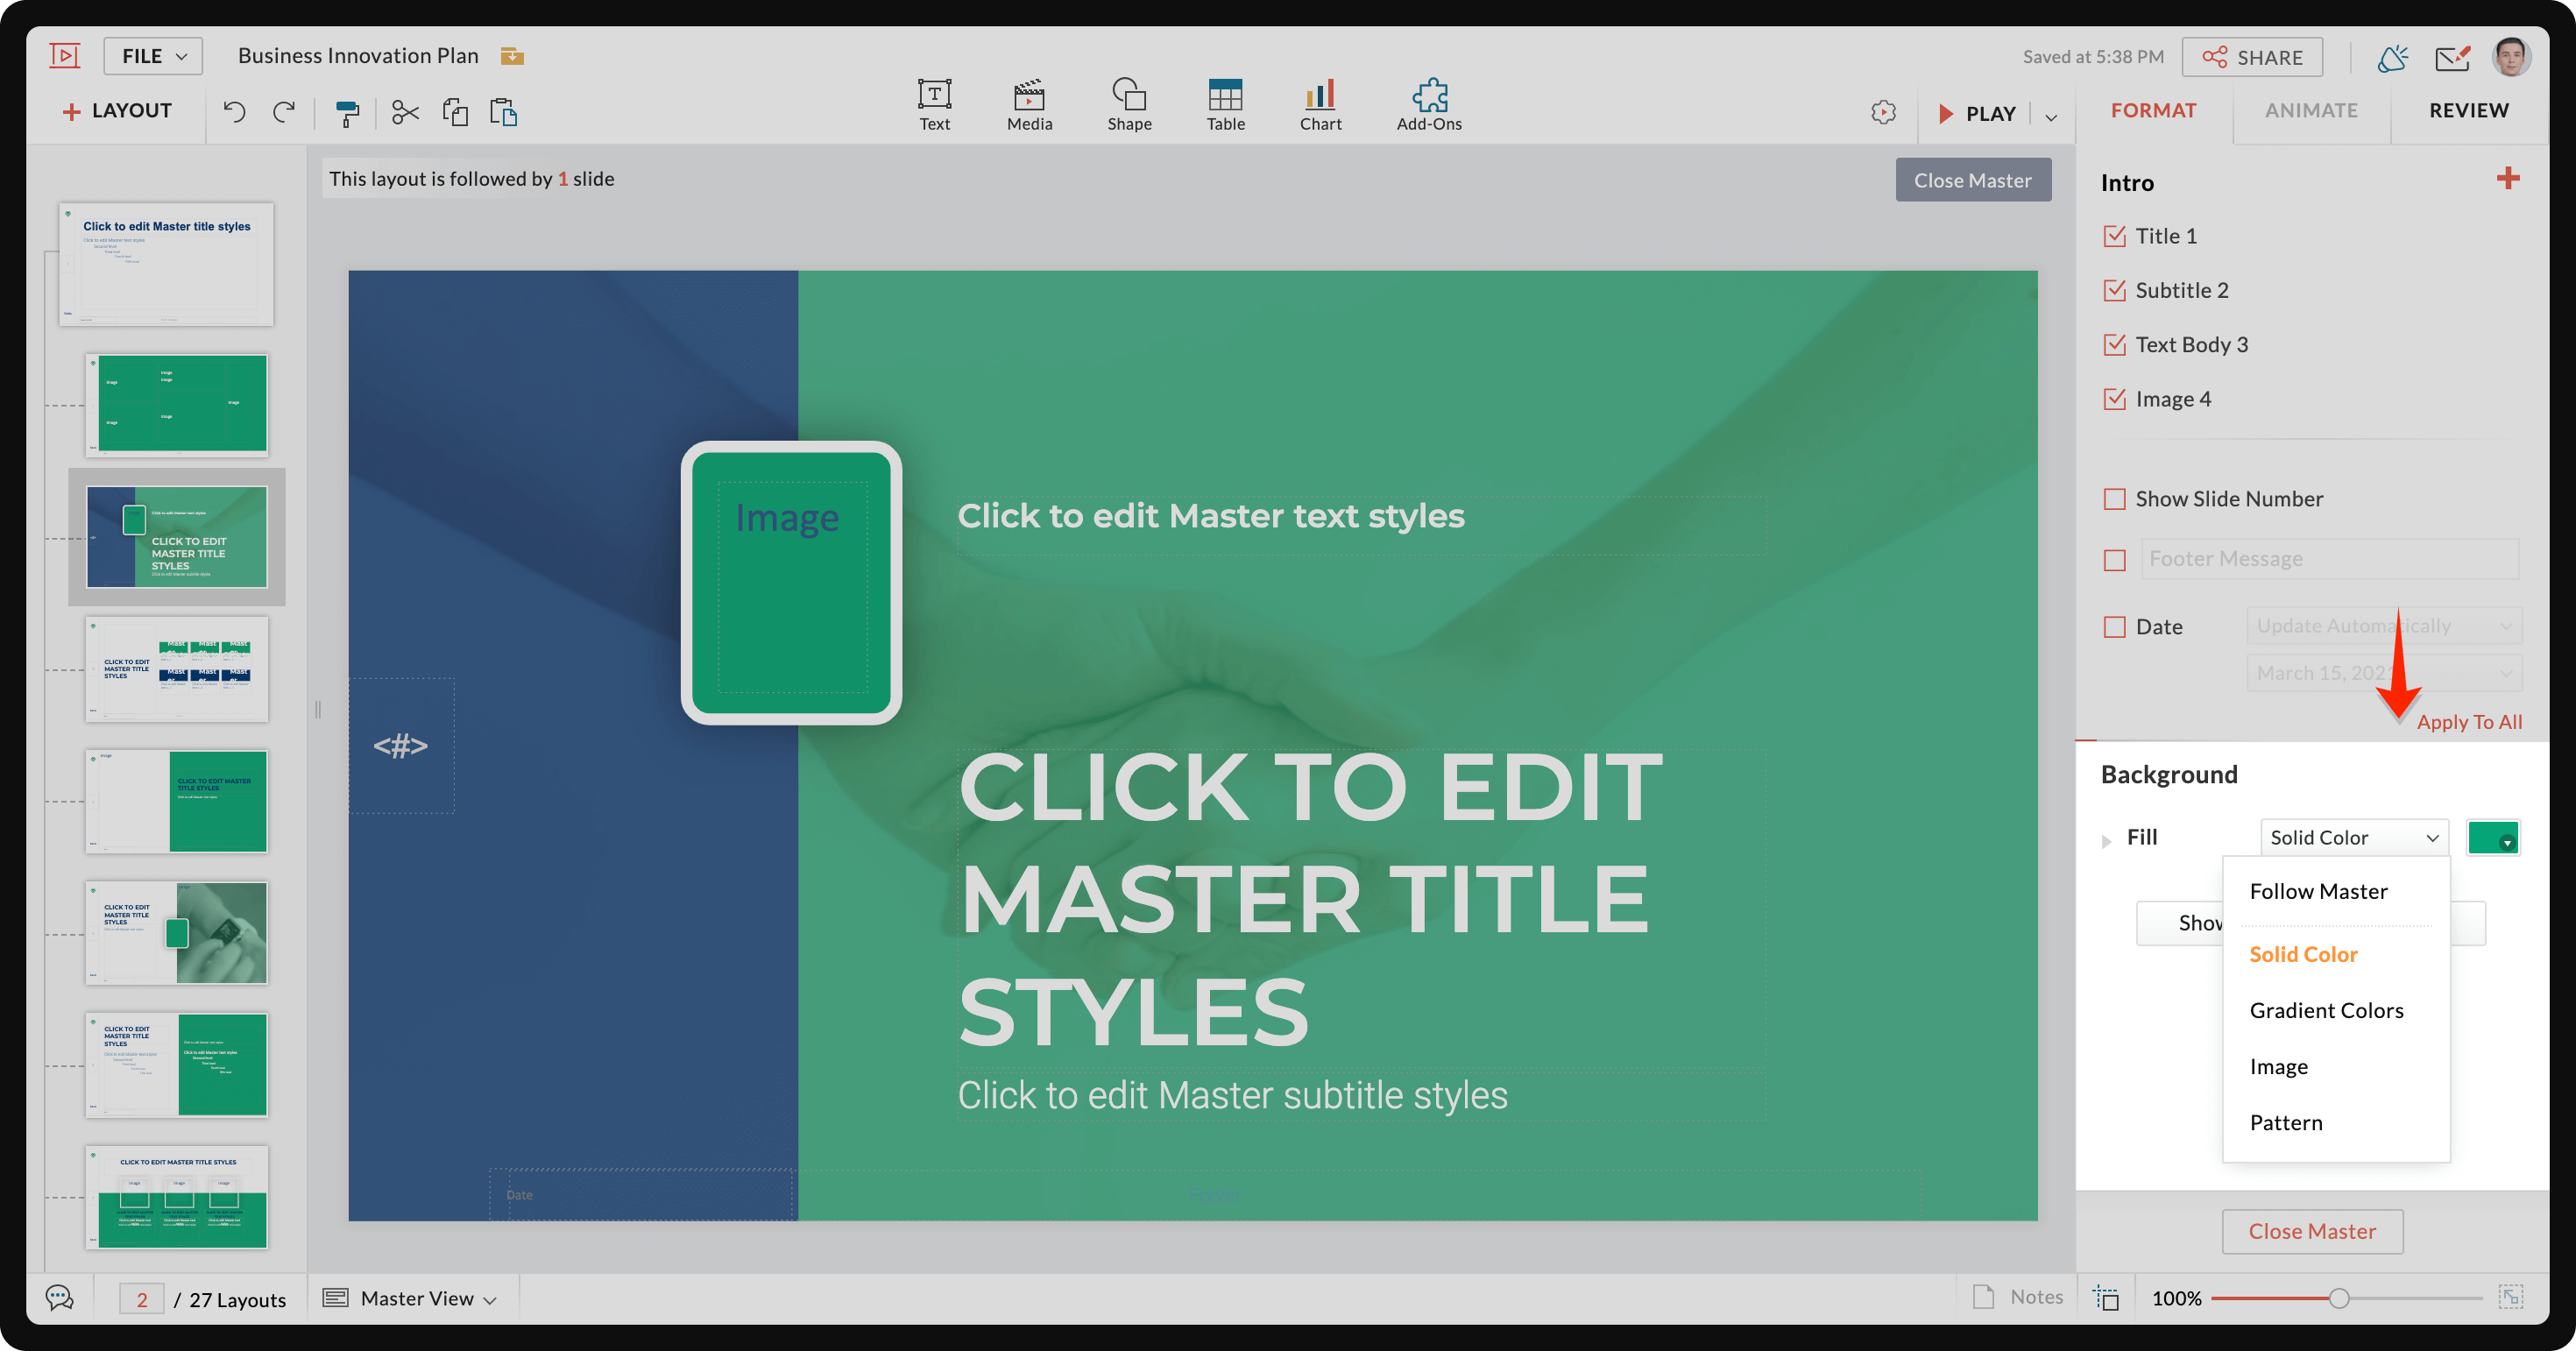Cut the selection with the scissors icon
The image size is (2576, 1351).
404,112
